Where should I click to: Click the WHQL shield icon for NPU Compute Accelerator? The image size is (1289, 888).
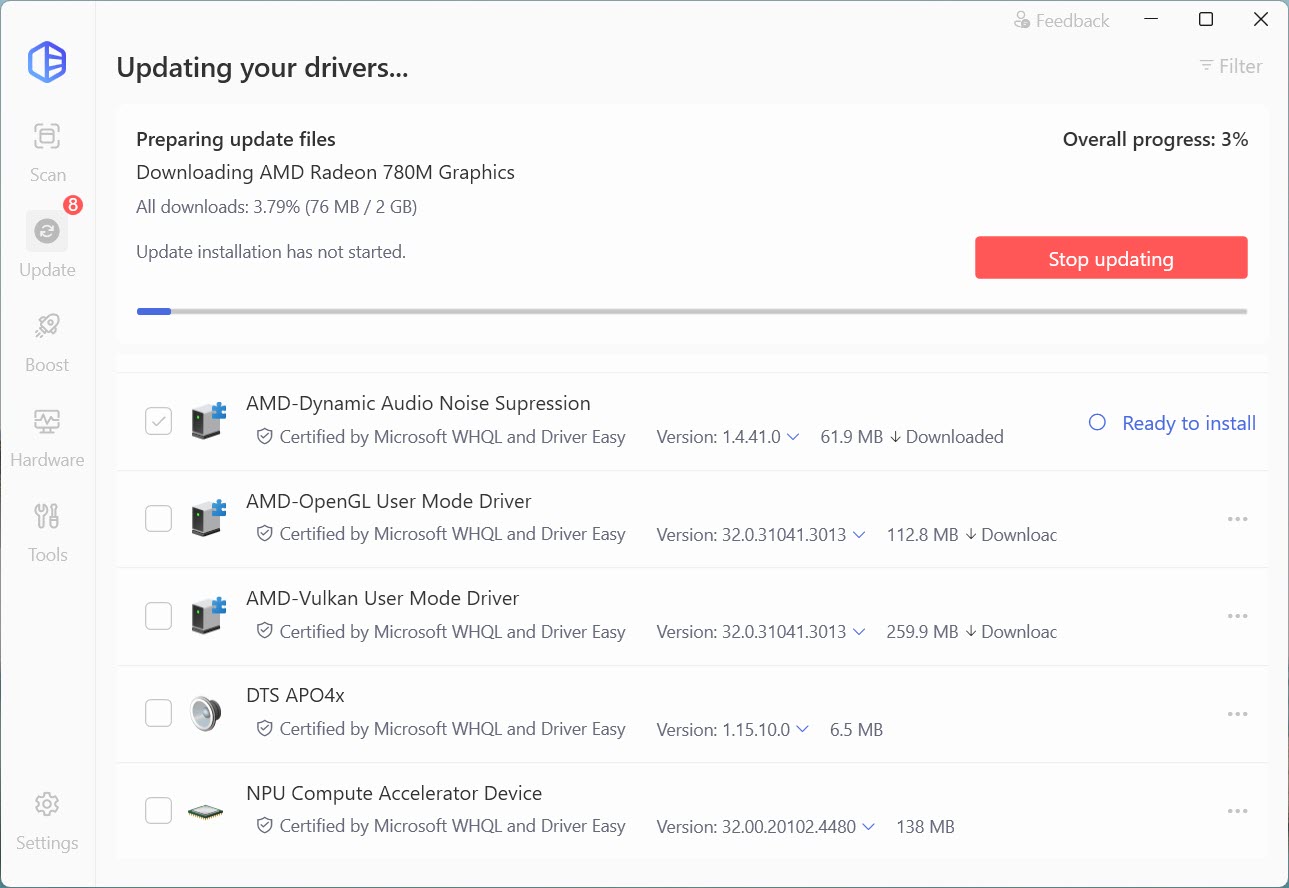(265, 826)
